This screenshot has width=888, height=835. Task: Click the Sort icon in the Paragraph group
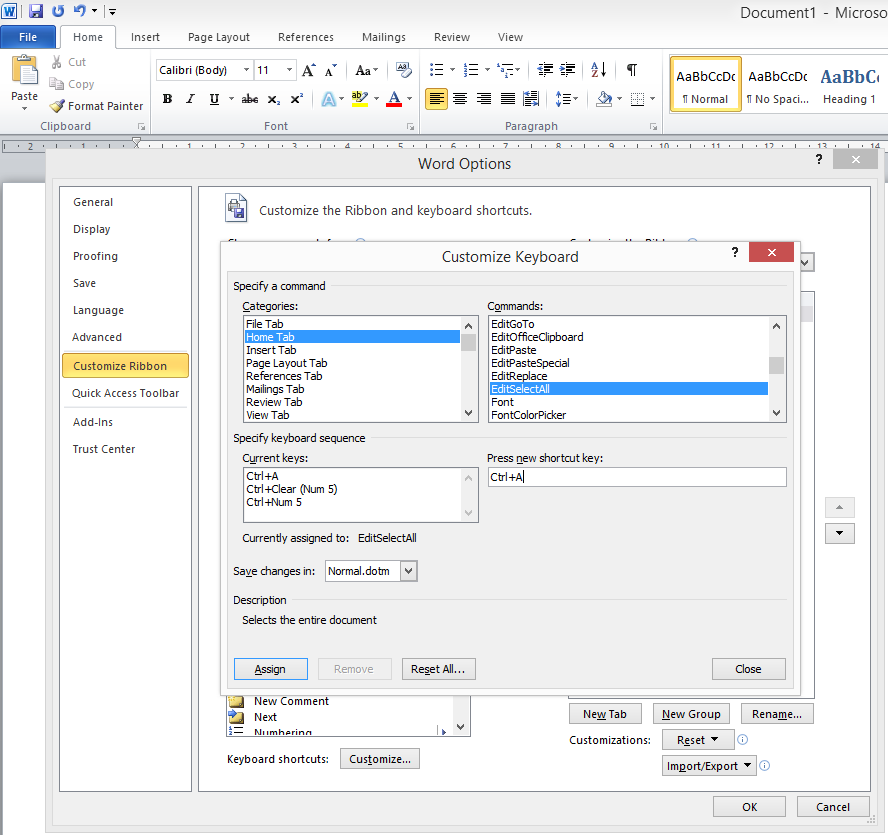(598, 70)
